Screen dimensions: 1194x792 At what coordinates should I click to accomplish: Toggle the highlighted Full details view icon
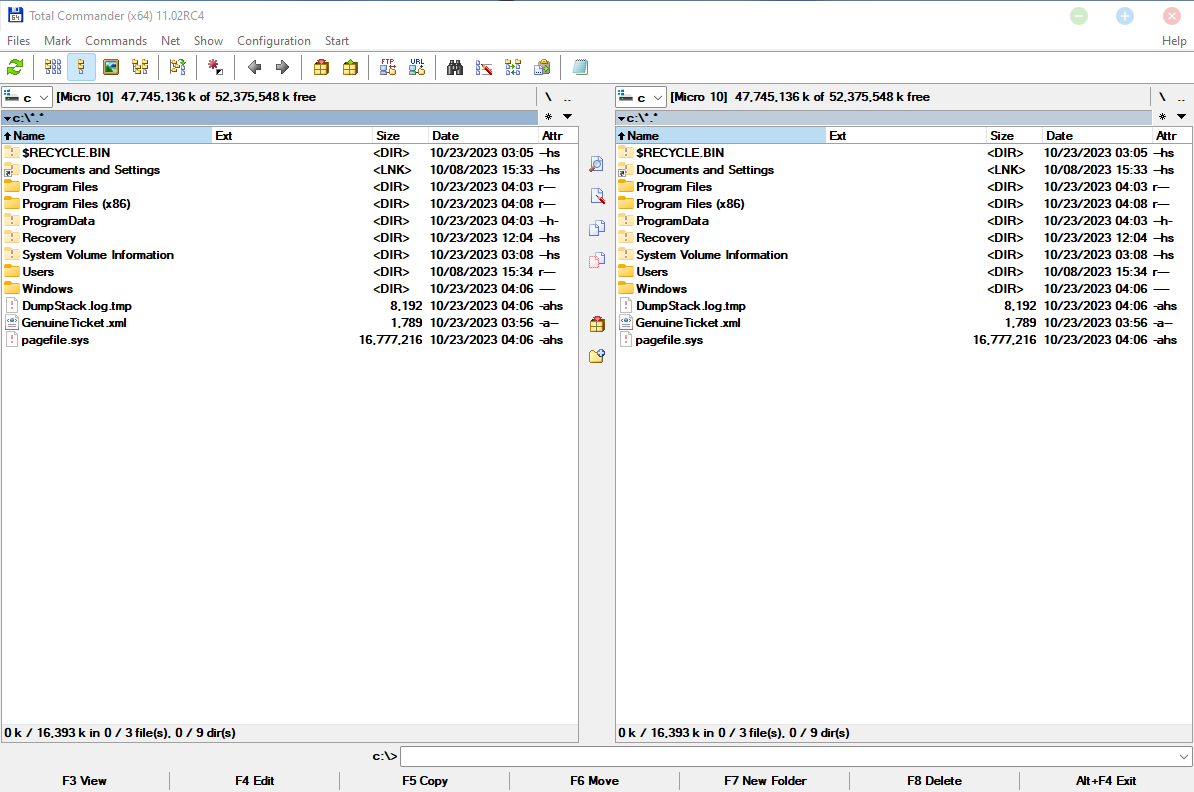pos(81,67)
